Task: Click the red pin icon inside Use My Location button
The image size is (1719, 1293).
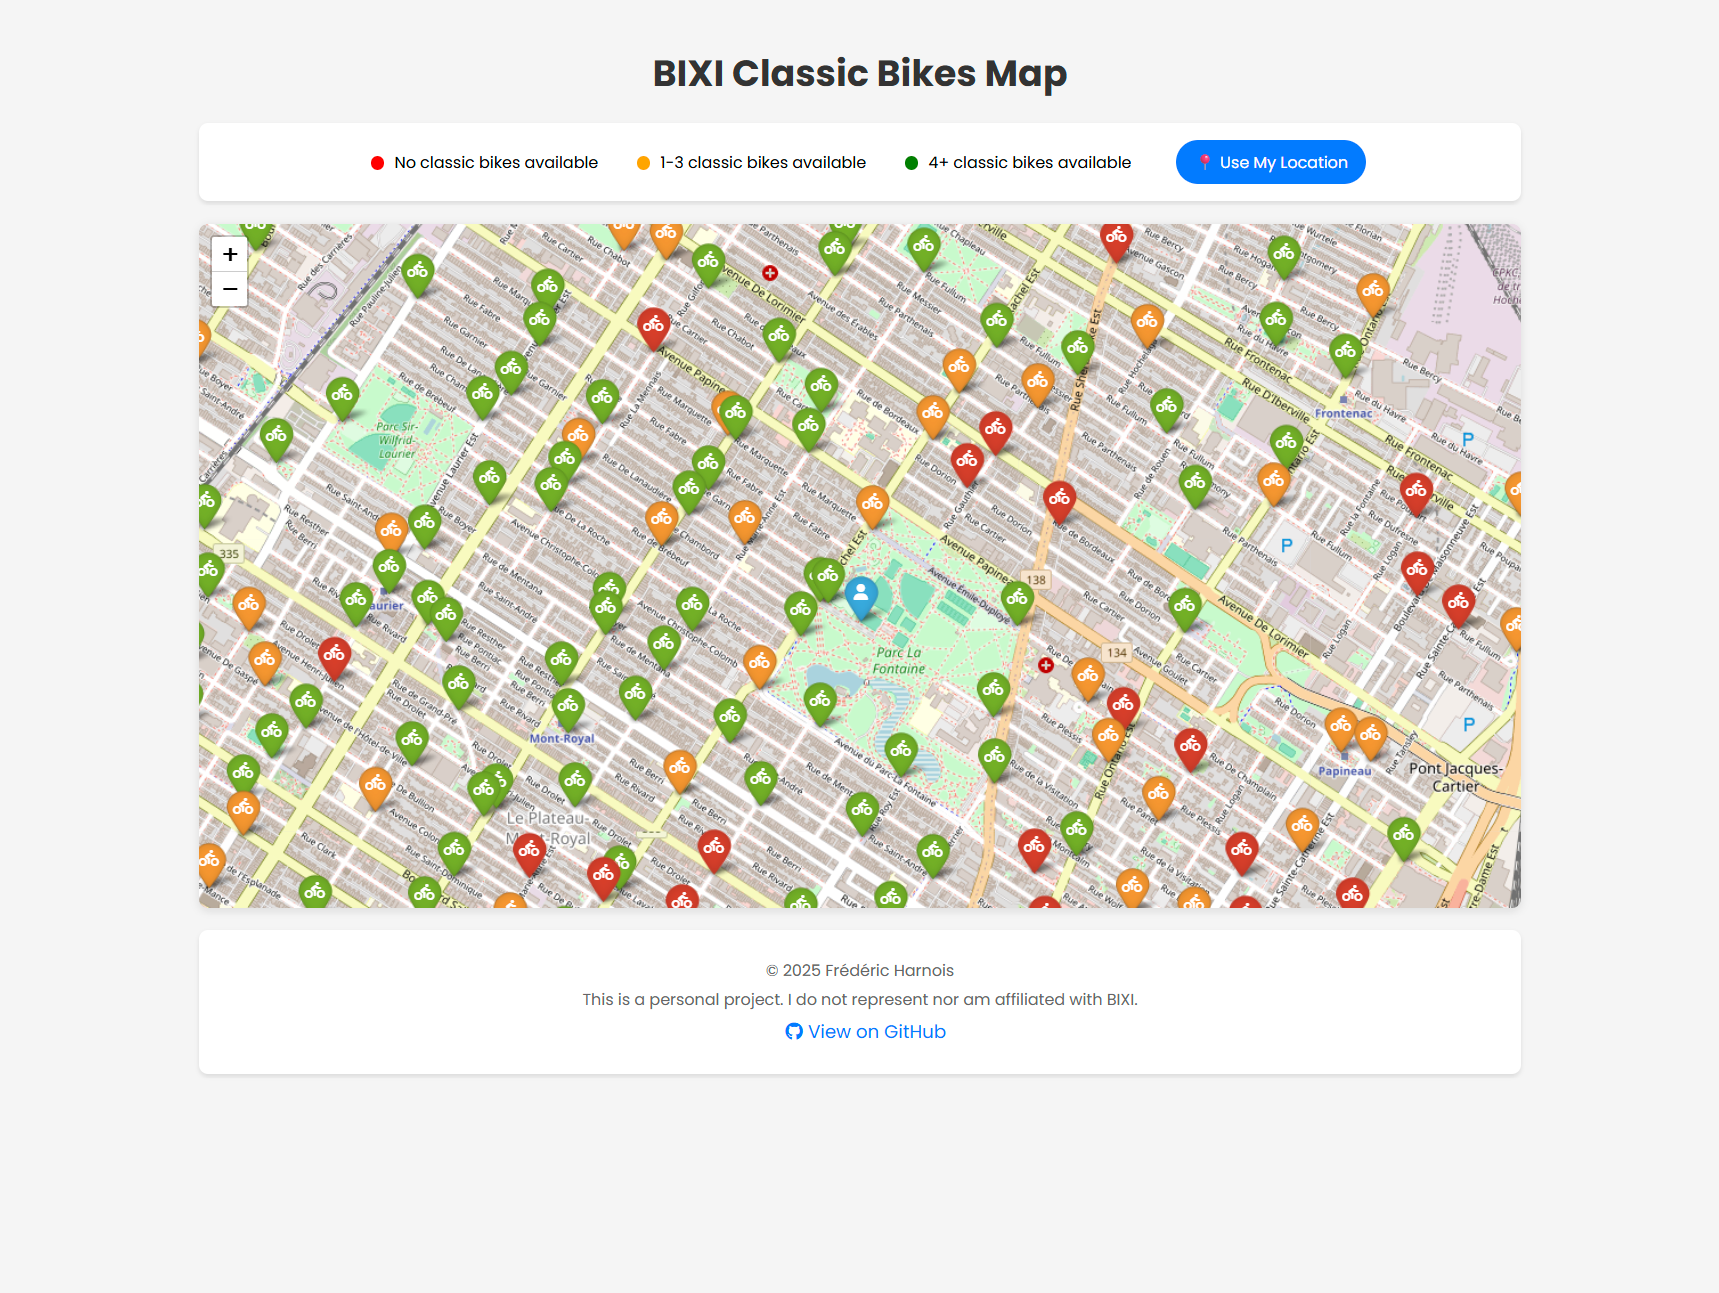Action: click(1204, 161)
